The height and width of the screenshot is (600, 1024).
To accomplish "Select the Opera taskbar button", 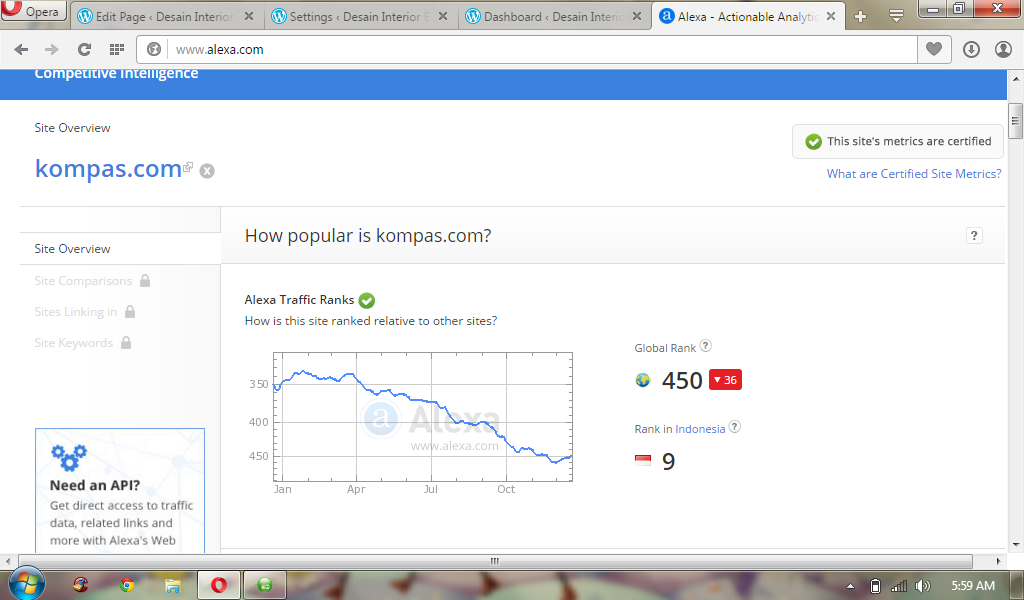I will point(219,585).
